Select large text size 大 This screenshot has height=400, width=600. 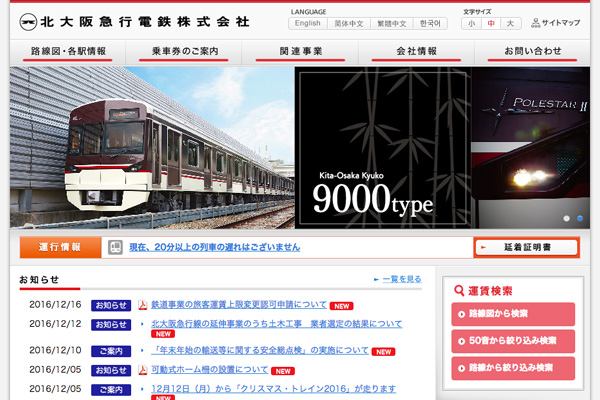pos(510,23)
